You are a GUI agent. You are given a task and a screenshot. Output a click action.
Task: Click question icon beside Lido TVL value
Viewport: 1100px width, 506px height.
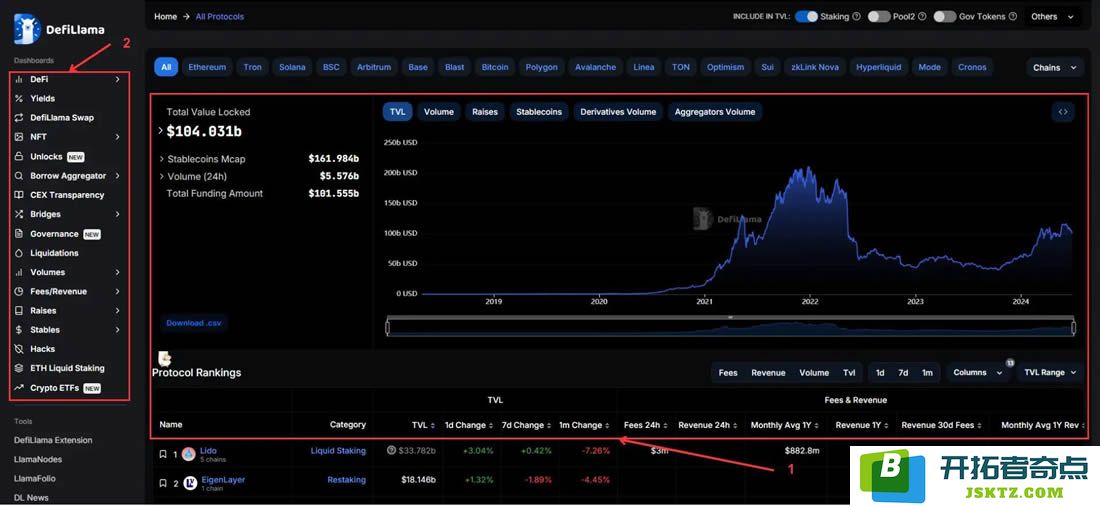click(x=391, y=451)
